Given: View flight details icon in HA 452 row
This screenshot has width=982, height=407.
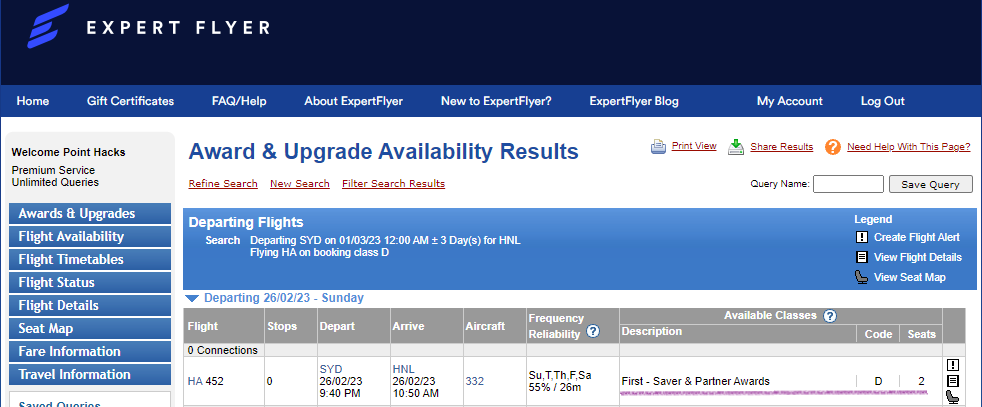Looking at the screenshot, I should 953,381.
